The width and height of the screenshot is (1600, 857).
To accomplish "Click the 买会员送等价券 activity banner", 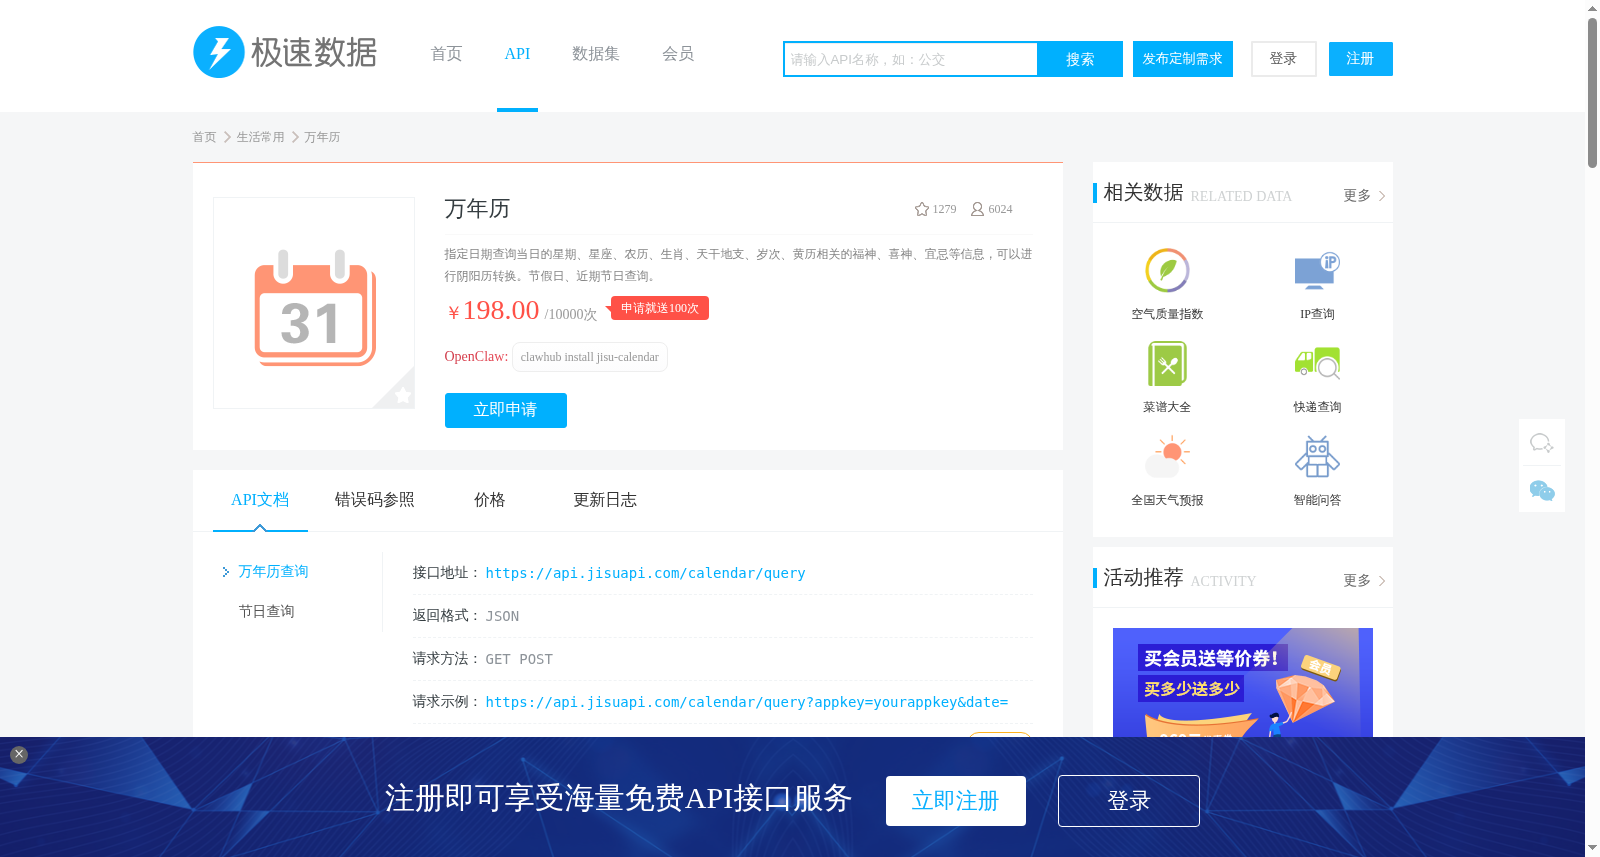I will coord(1243,683).
